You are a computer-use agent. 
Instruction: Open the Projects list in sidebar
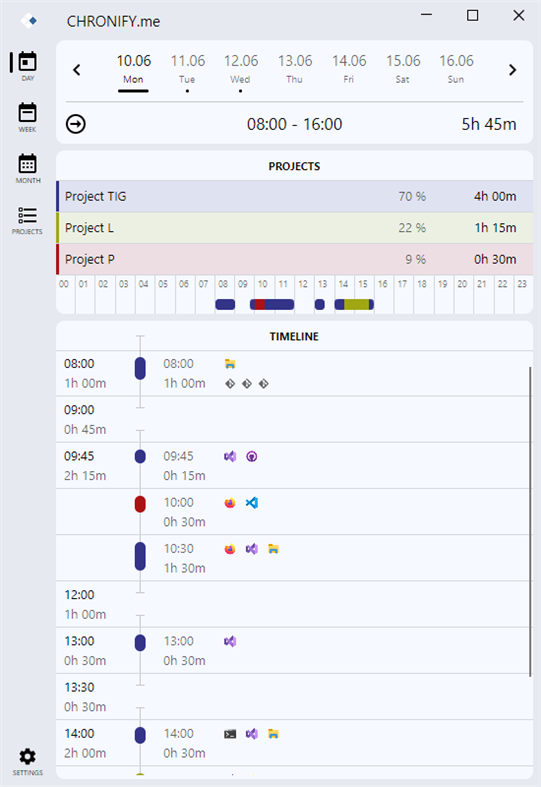click(28, 221)
